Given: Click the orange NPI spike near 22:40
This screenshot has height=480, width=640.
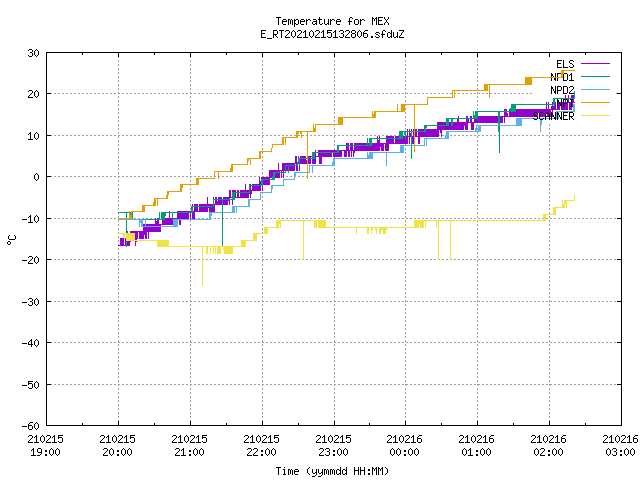Looking at the screenshot, I should 307,155.
